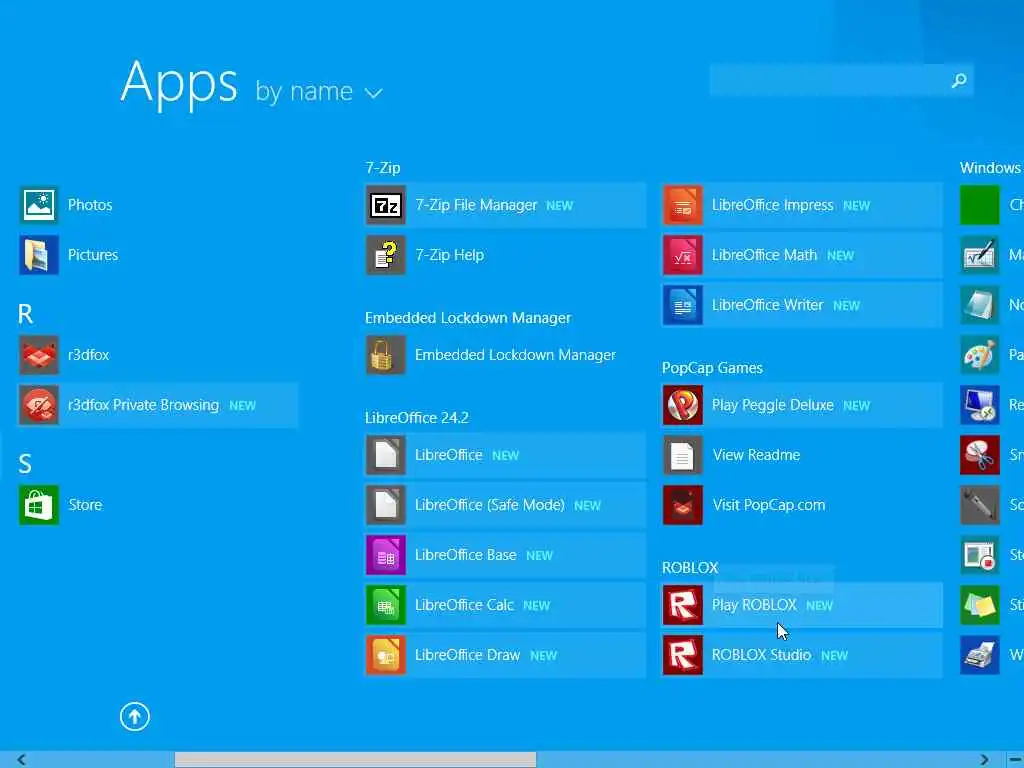The height and width of the screenshot is (768, 1024).
Task: Click the 'View Readme' label
Action: [x=756, y=455]
